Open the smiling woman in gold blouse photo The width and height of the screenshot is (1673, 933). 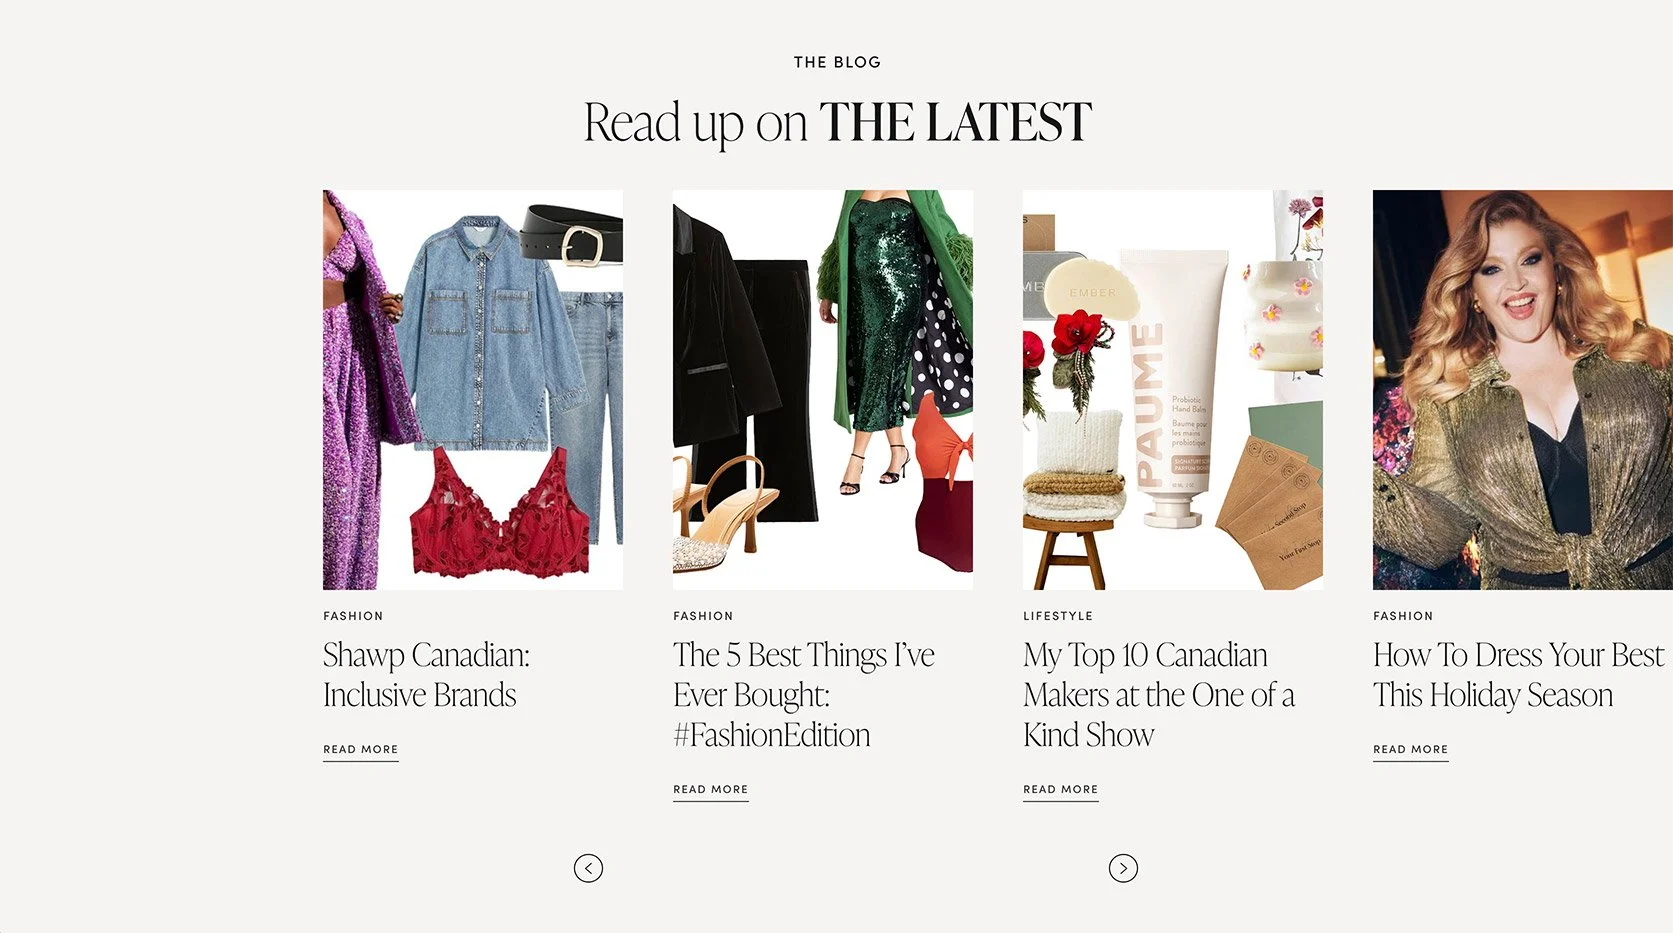coord(1523,390)
